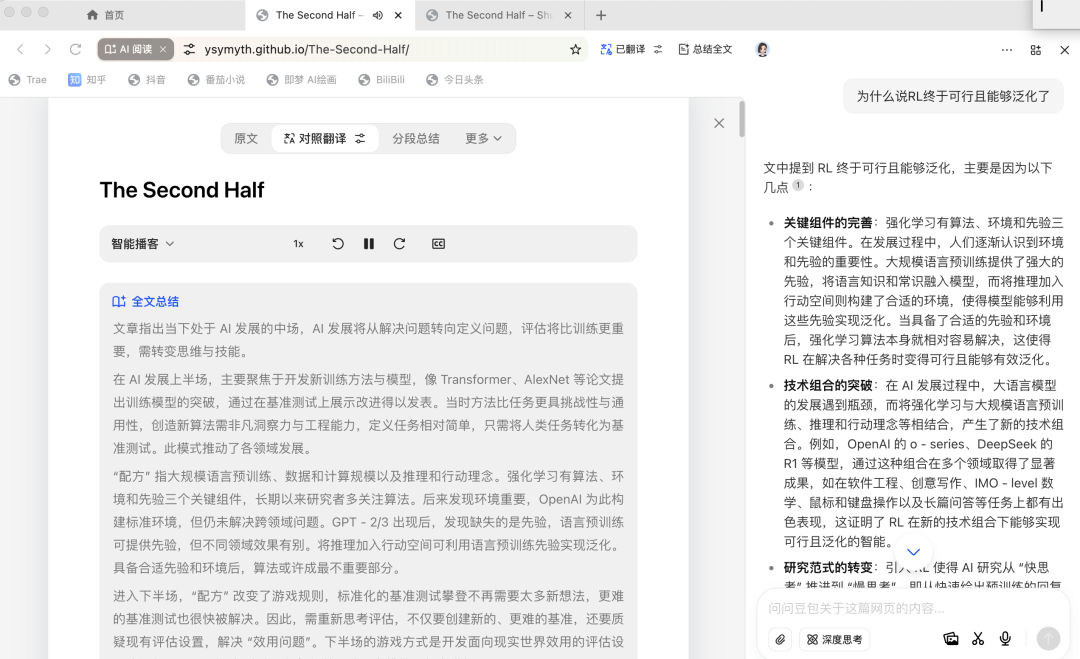This screenshot has width=1080, height=659.
Task: Click the user question bubble 为什么说RL终于可行
Action: tap(953, 96)
